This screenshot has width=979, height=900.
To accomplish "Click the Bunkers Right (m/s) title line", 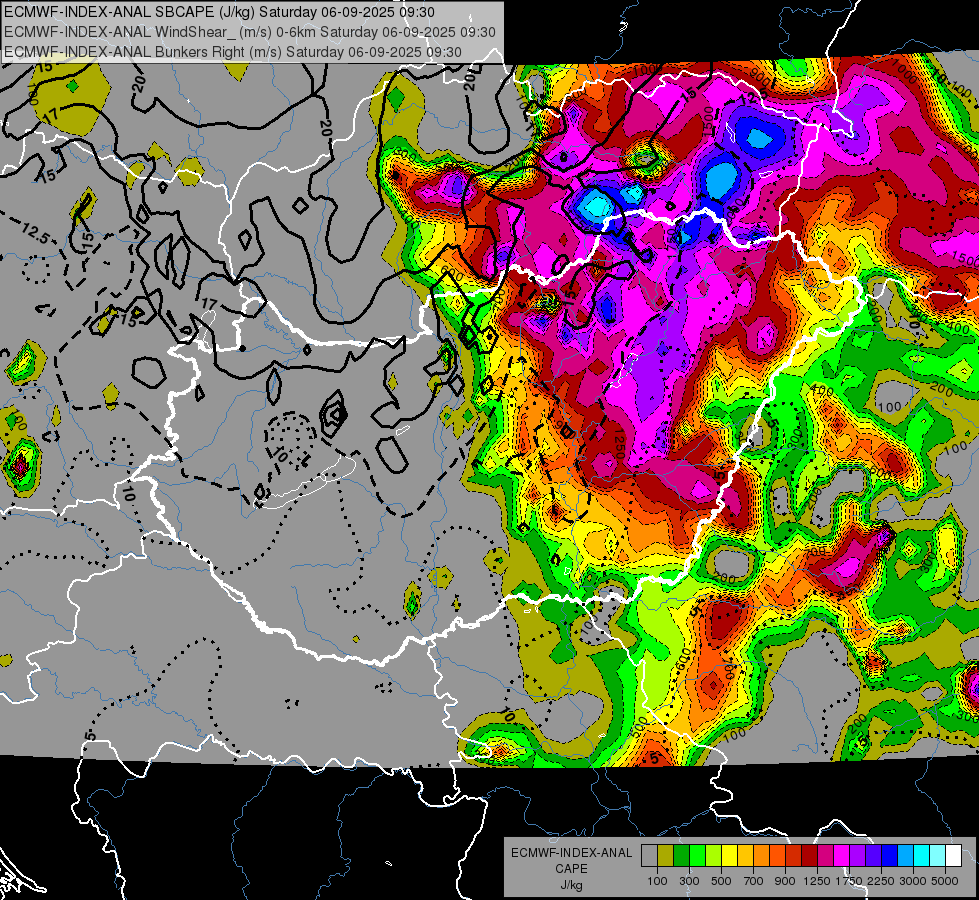I will pyautogui.click(x=233, y=52).
